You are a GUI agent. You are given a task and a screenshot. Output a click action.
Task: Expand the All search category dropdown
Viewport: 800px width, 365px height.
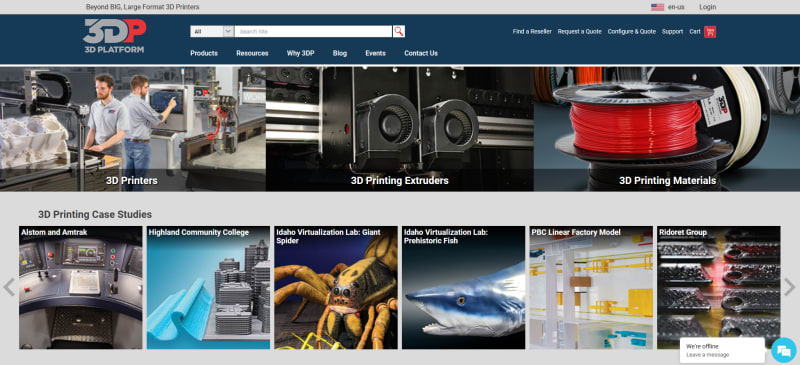pyautogui.click(x=212, y=32)
